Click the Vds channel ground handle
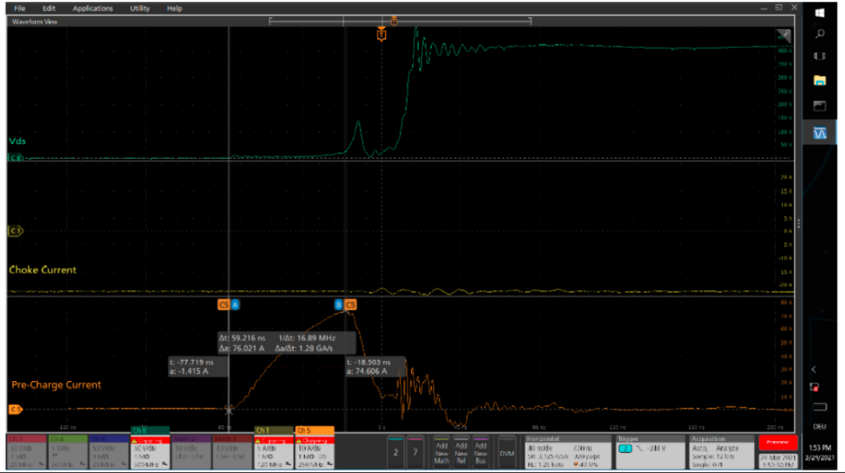This screenshot has height=473, width=845. [x=16, y=158]
